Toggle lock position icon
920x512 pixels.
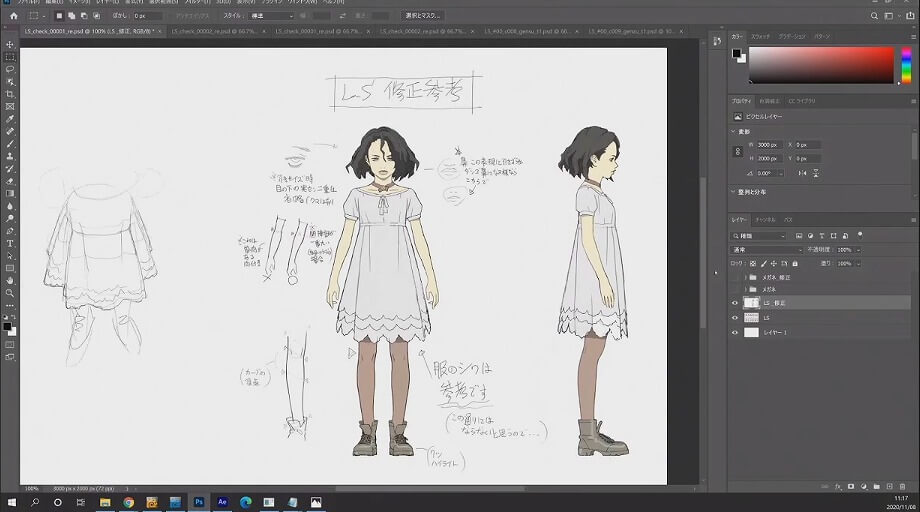pos(774,264)
